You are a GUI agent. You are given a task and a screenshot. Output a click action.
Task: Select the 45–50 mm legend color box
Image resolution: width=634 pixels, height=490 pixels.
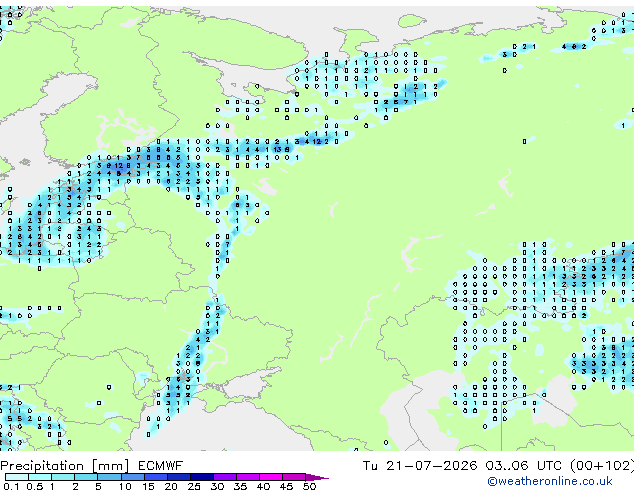(x=294, y=477)
